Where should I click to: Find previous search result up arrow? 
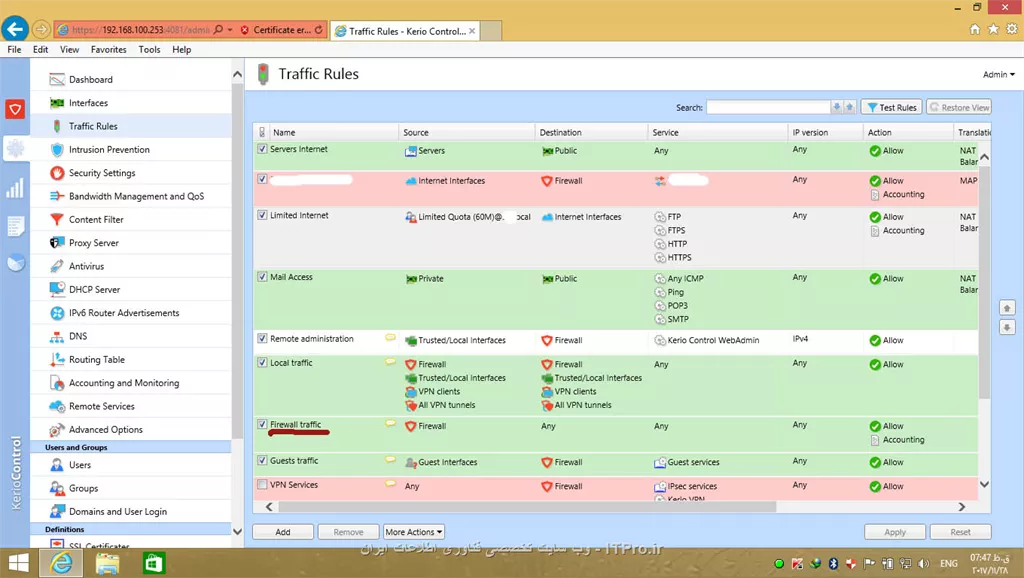[850, 107]
